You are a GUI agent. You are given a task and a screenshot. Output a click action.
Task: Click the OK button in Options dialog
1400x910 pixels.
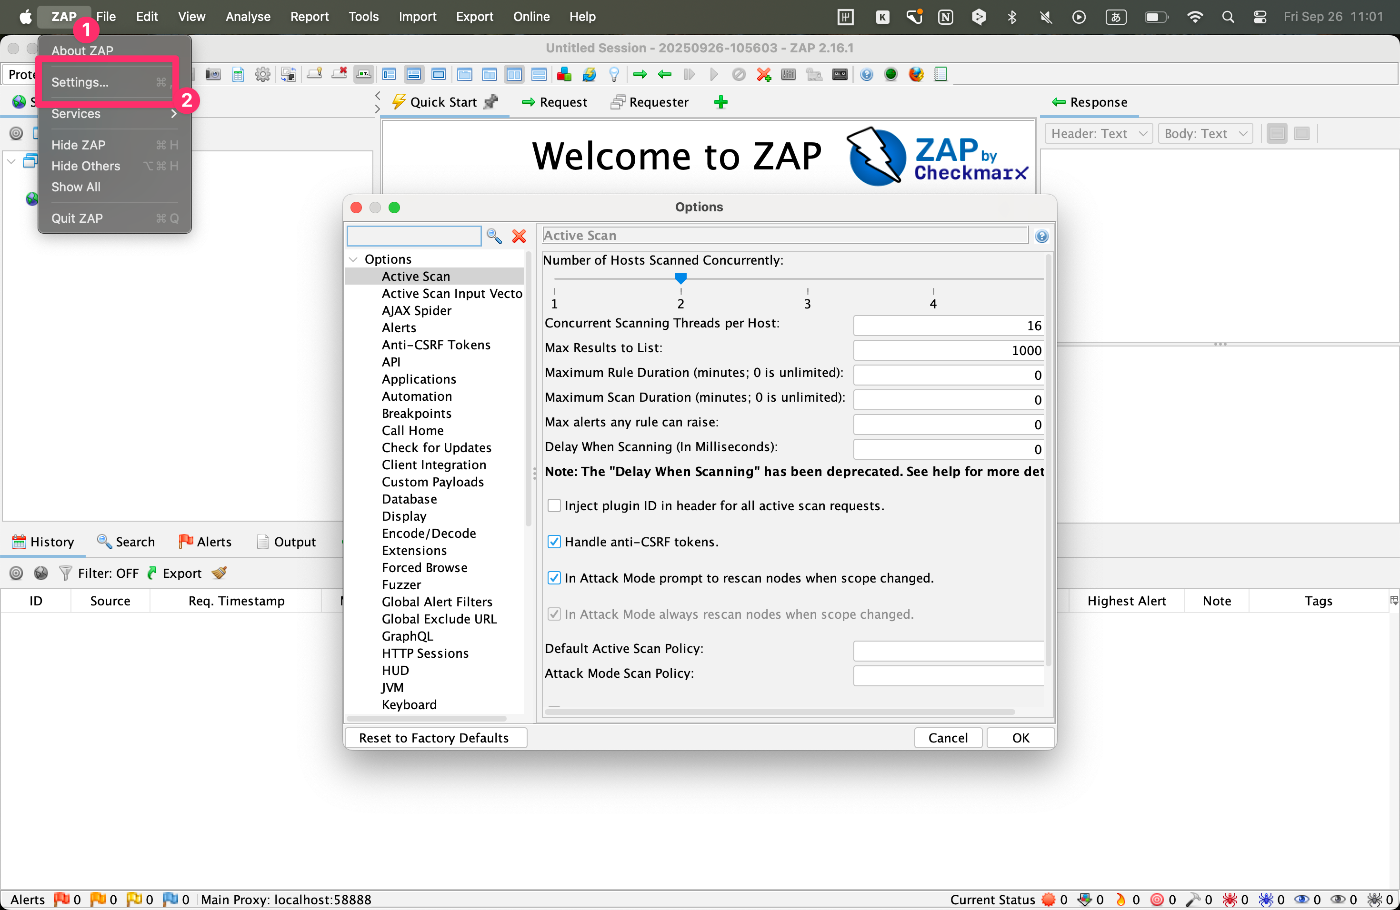pyautogui.click(x=1021, y=738)
